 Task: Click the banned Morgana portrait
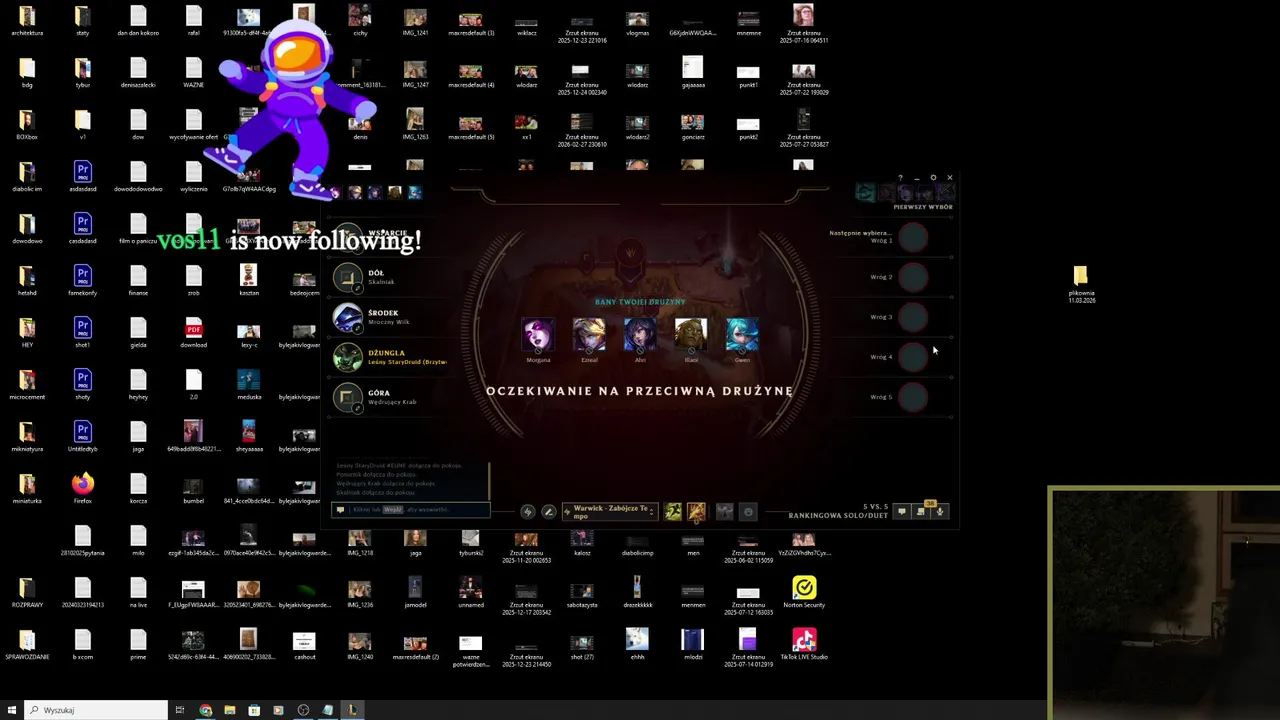(x=538, y=335)
